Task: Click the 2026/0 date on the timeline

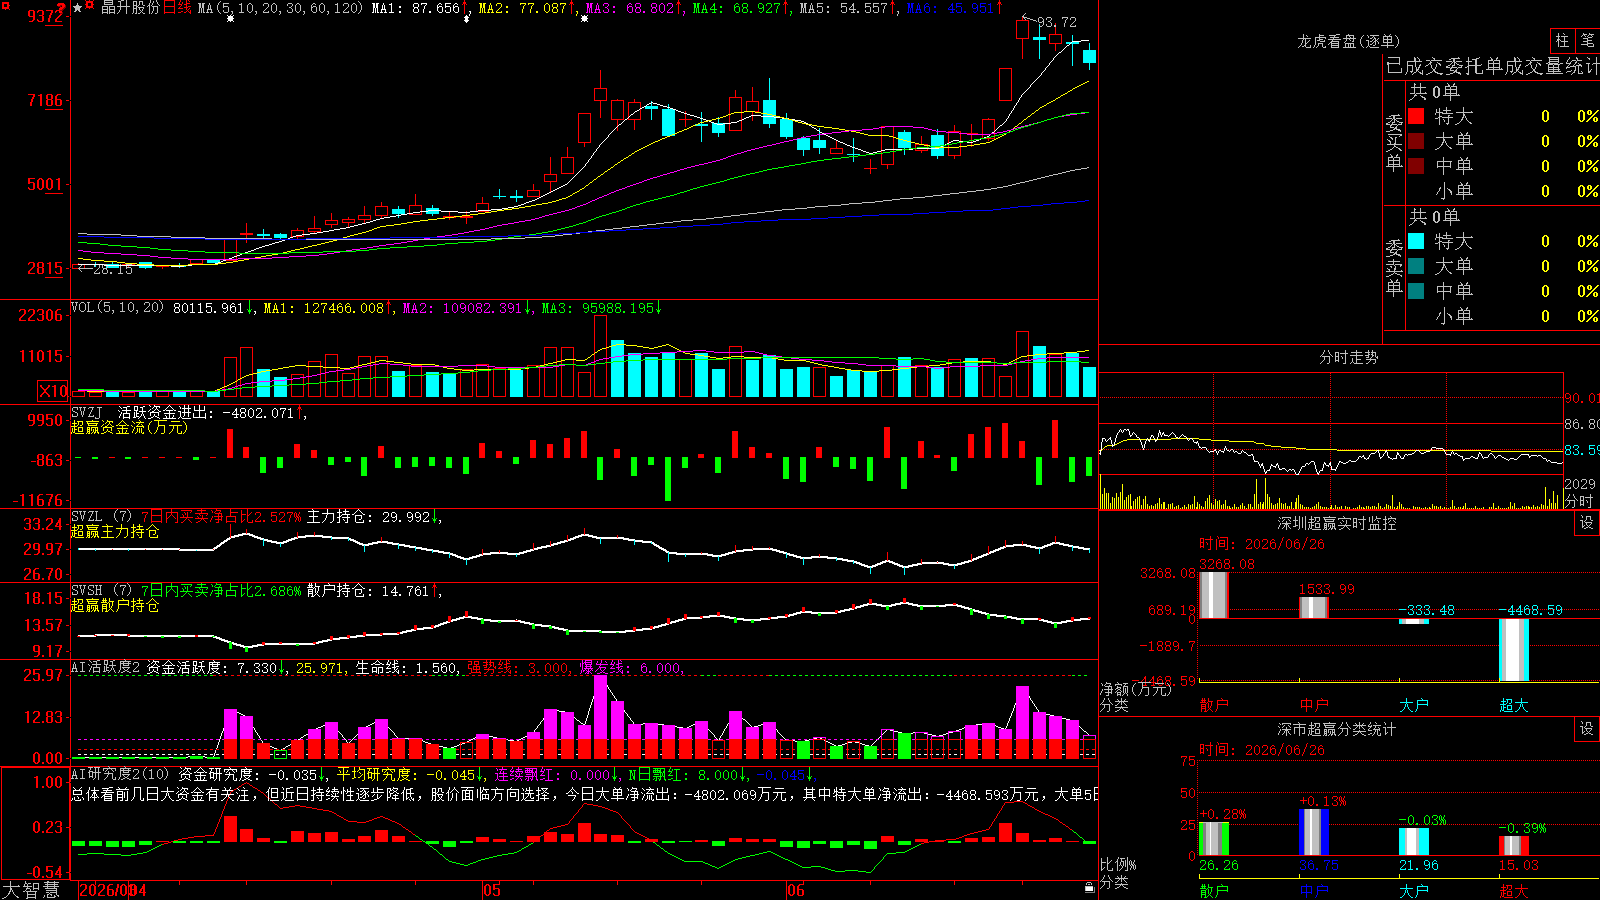Action: tap(108, 890)
